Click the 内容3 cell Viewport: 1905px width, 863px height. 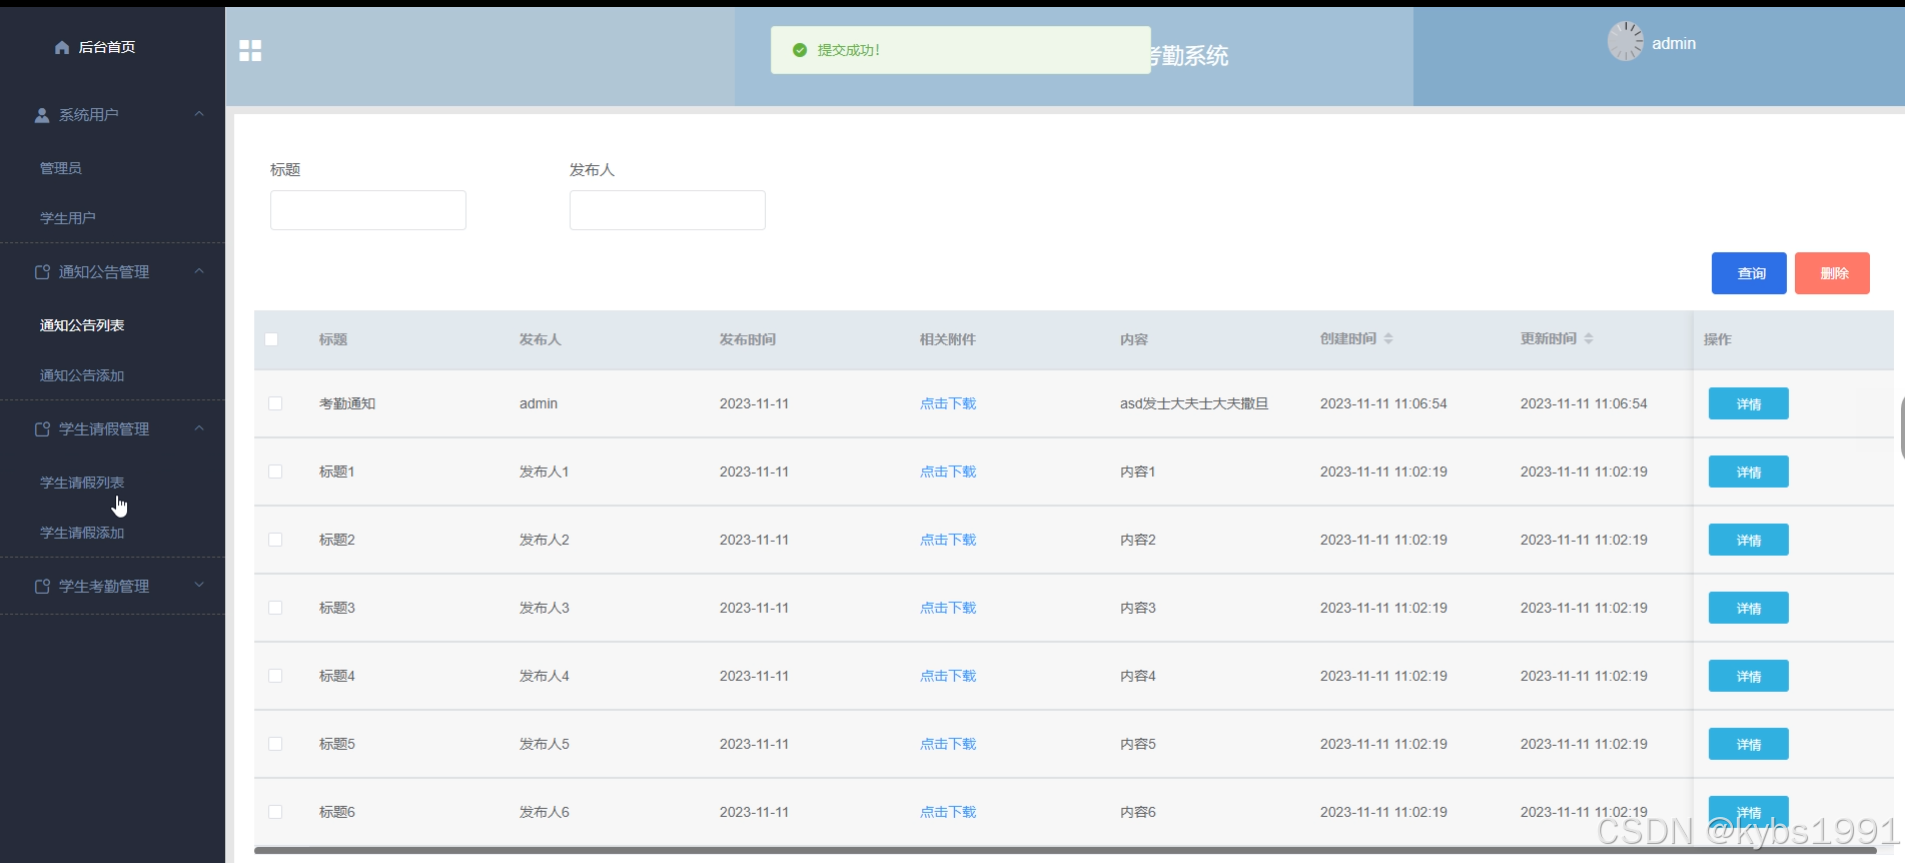coord(1138,608)
